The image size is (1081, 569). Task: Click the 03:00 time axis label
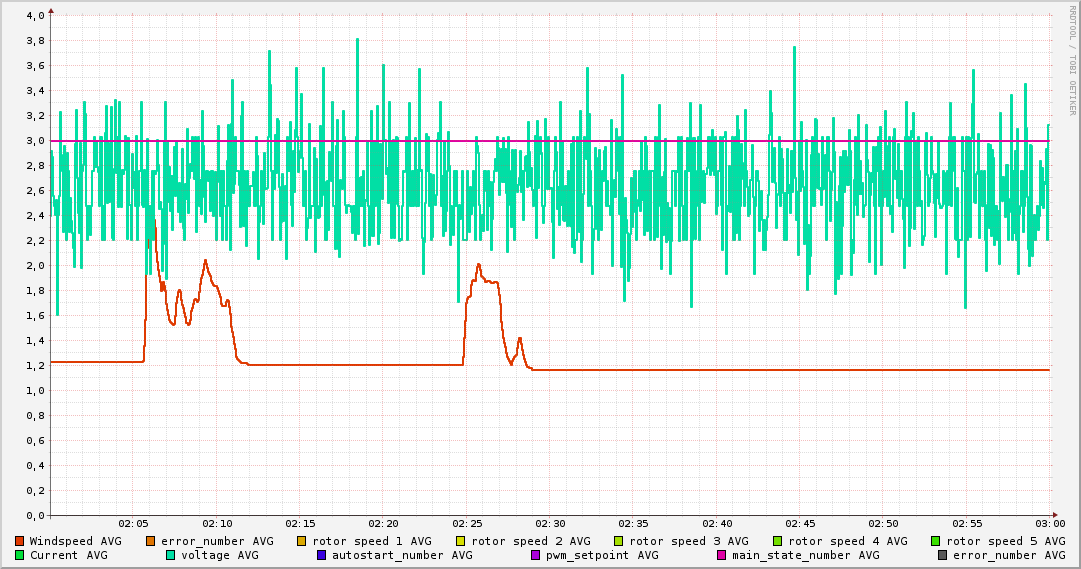(1050, 523)
